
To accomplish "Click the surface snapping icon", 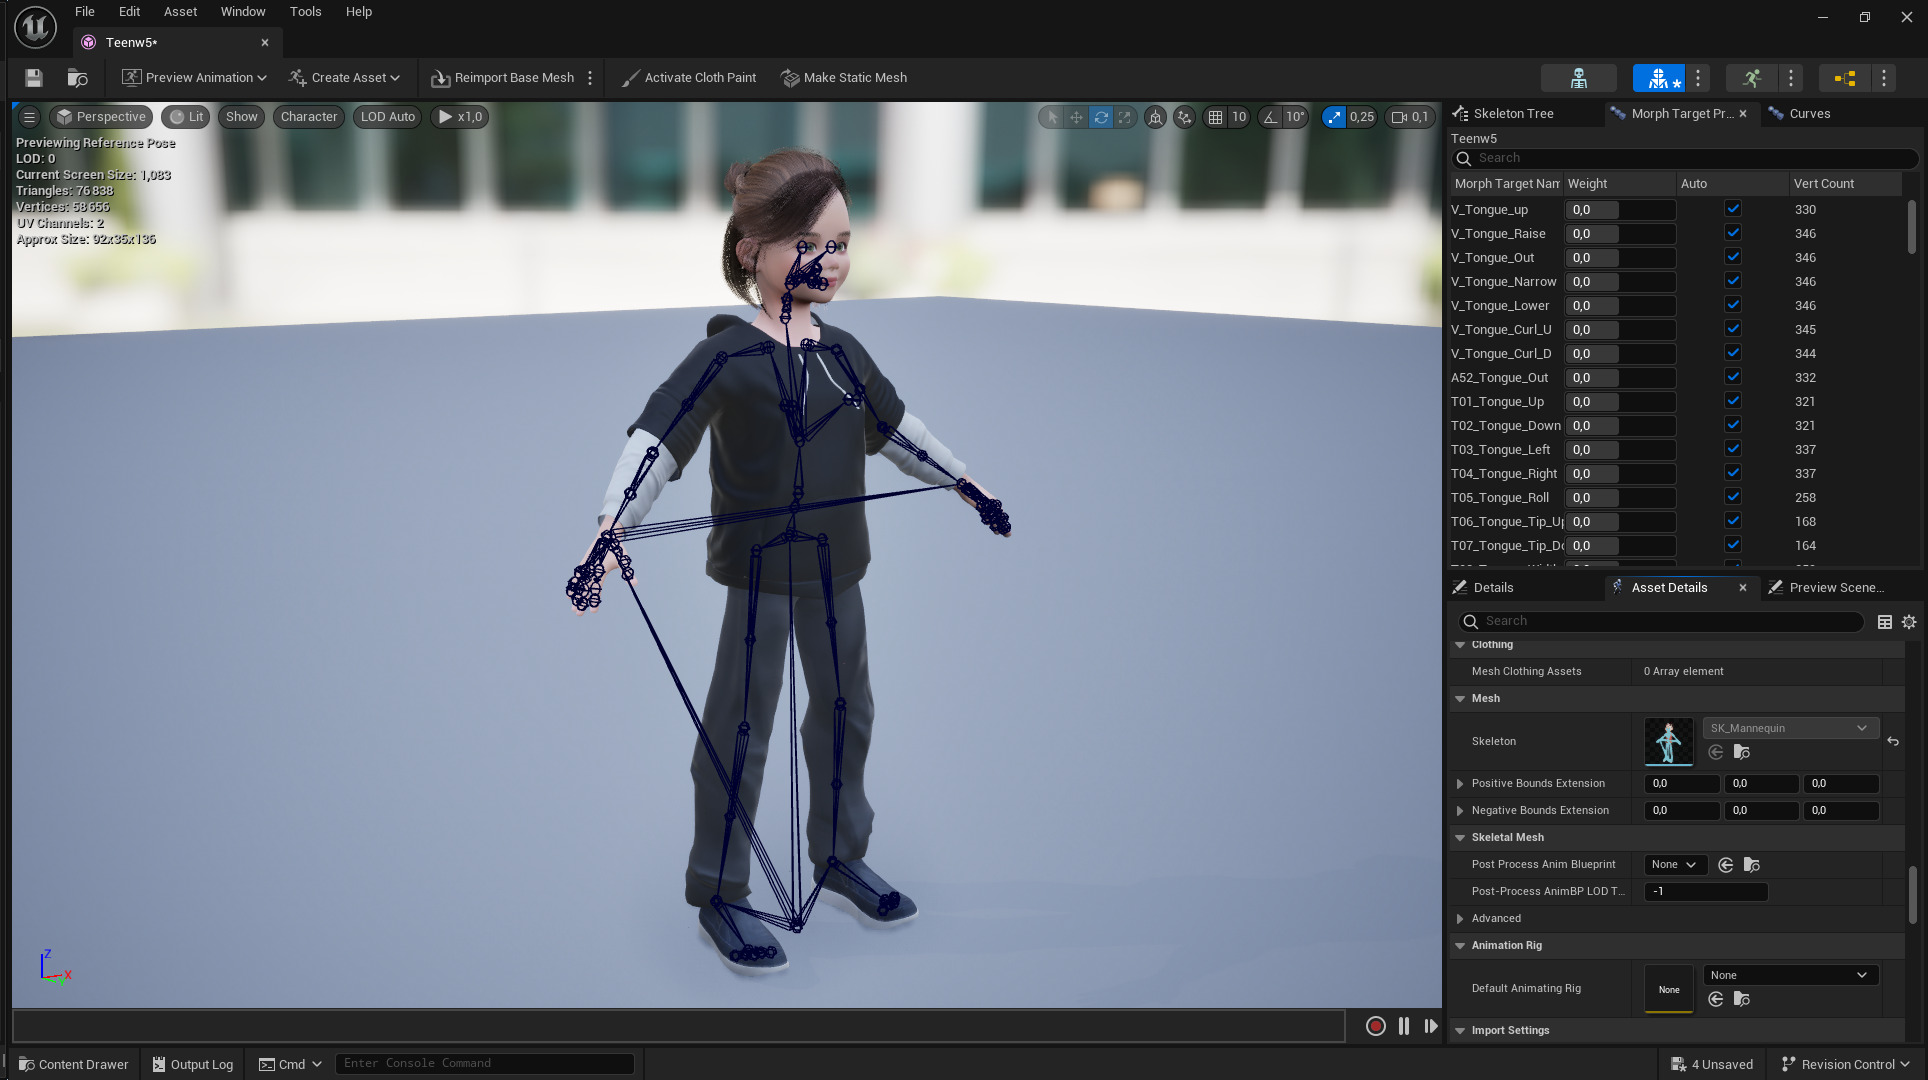I will [x=1184, y=117].
